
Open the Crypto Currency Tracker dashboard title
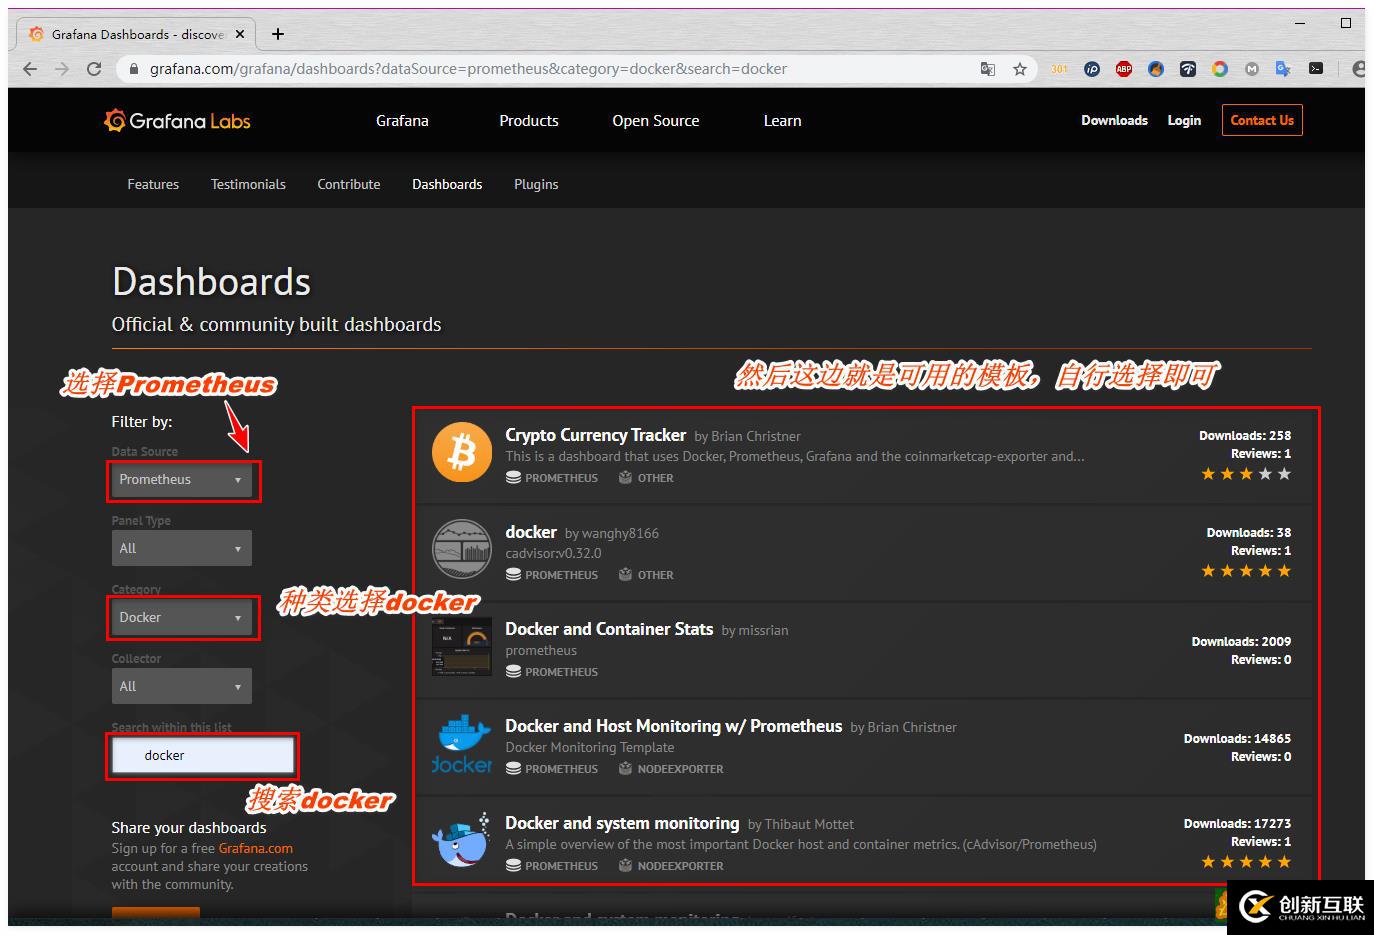point(596,435)
